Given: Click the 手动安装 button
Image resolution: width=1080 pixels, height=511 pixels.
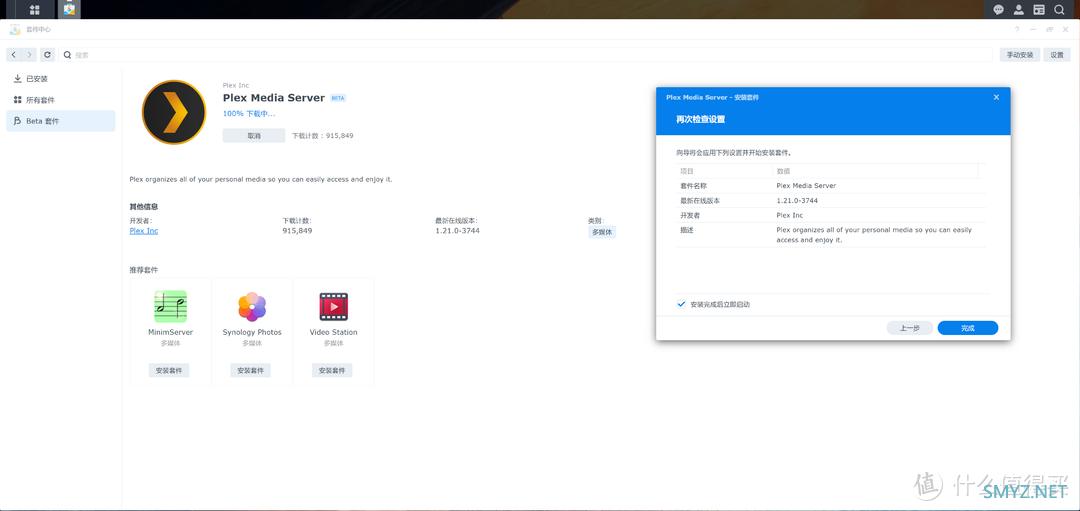Looking at the screenshot, I should click(x=1019, y=54).
